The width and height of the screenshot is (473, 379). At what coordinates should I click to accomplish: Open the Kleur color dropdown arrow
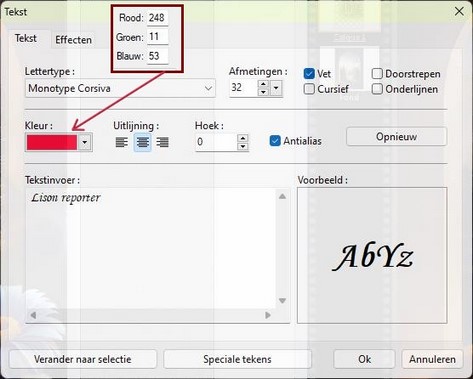coord(85,142)
